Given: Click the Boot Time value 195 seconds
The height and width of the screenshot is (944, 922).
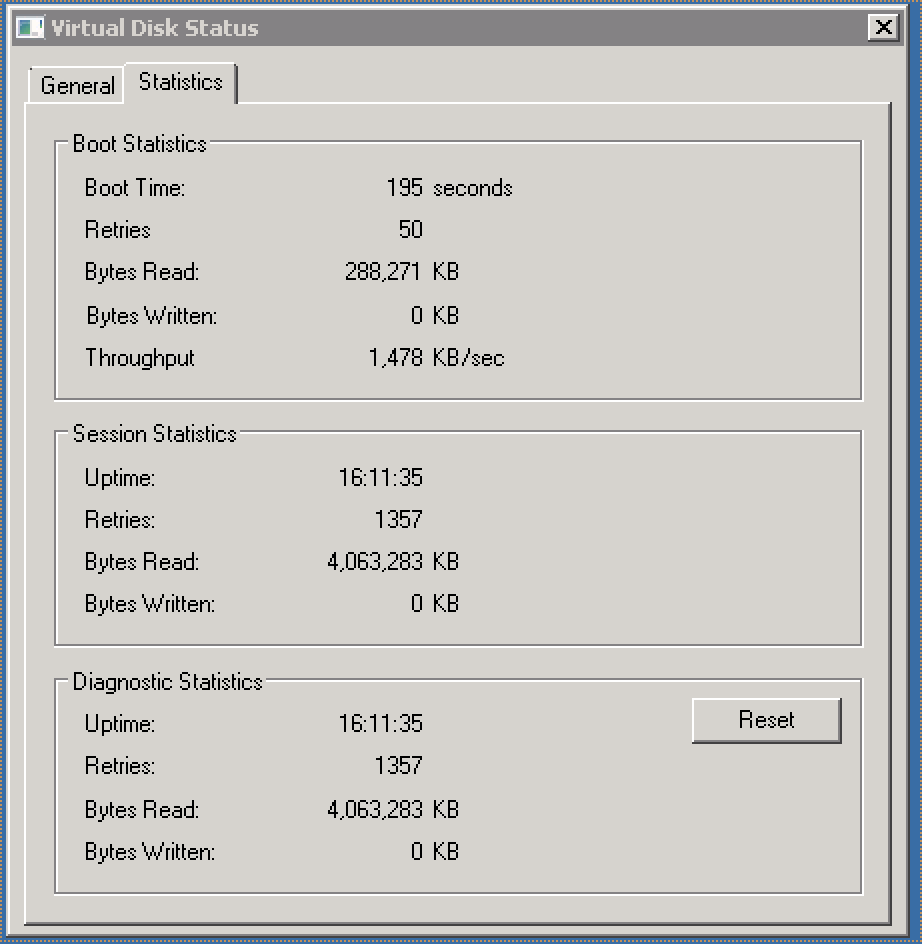Looking at the screenshot, I should [449, 188].
